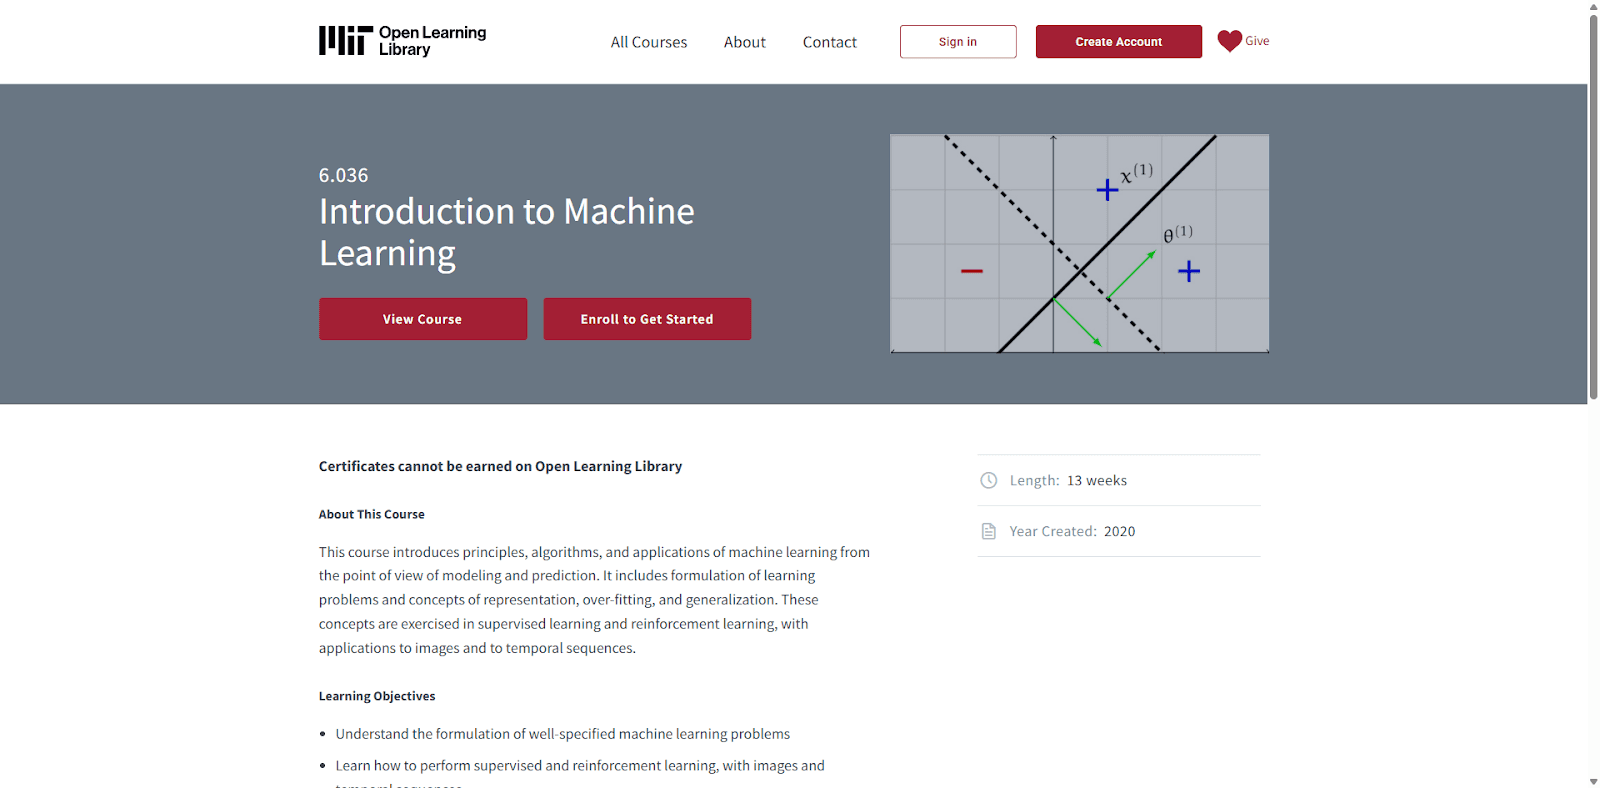
Task: Click the 2020 year created value
Action: coord(1119,531)
